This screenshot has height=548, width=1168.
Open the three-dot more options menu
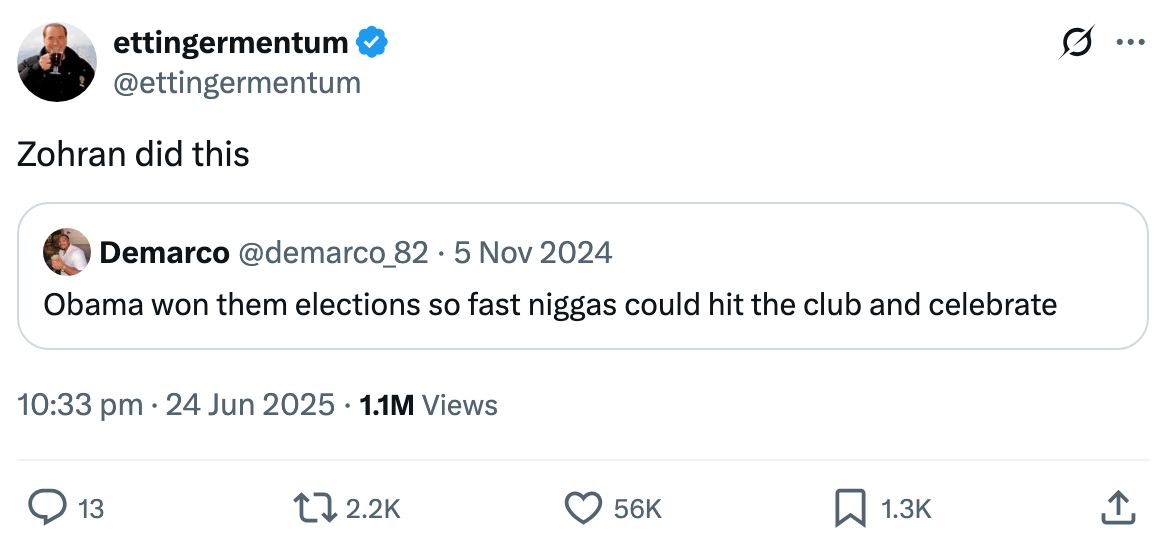tap(1130, 43)
